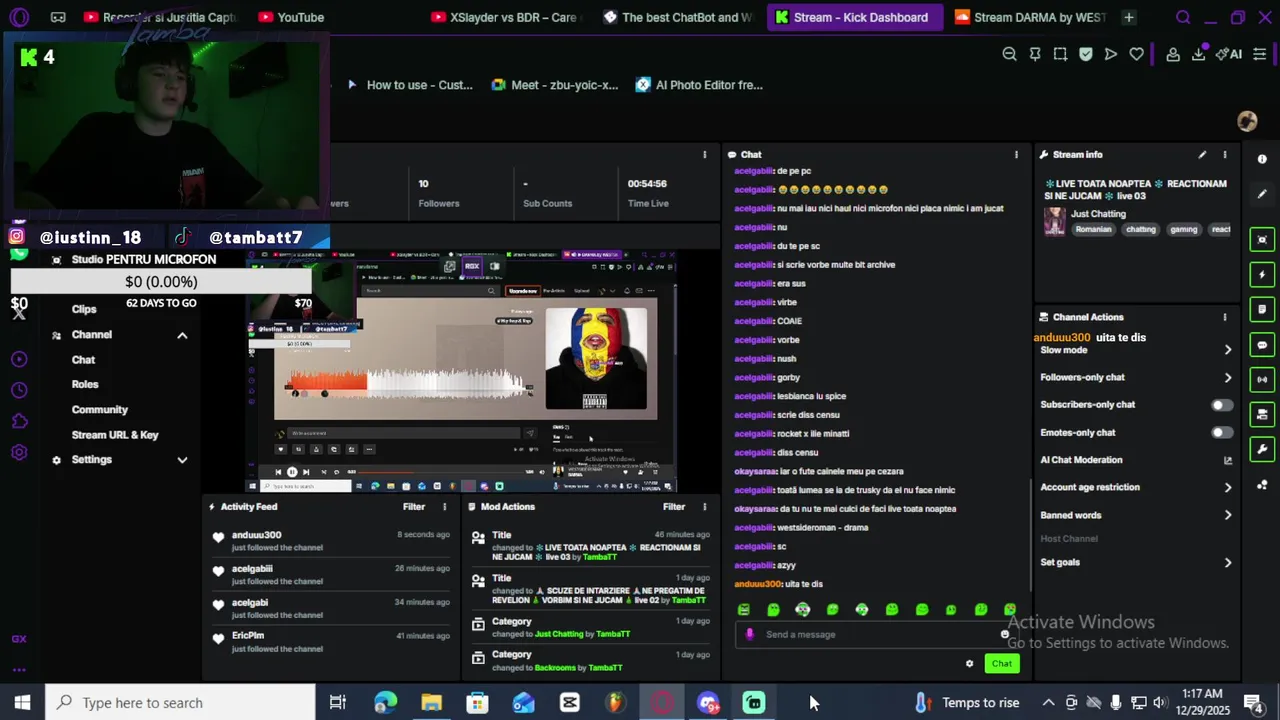1280x720 pixels.
Task: Expand Slow mode options
Action: point(1228,350)
